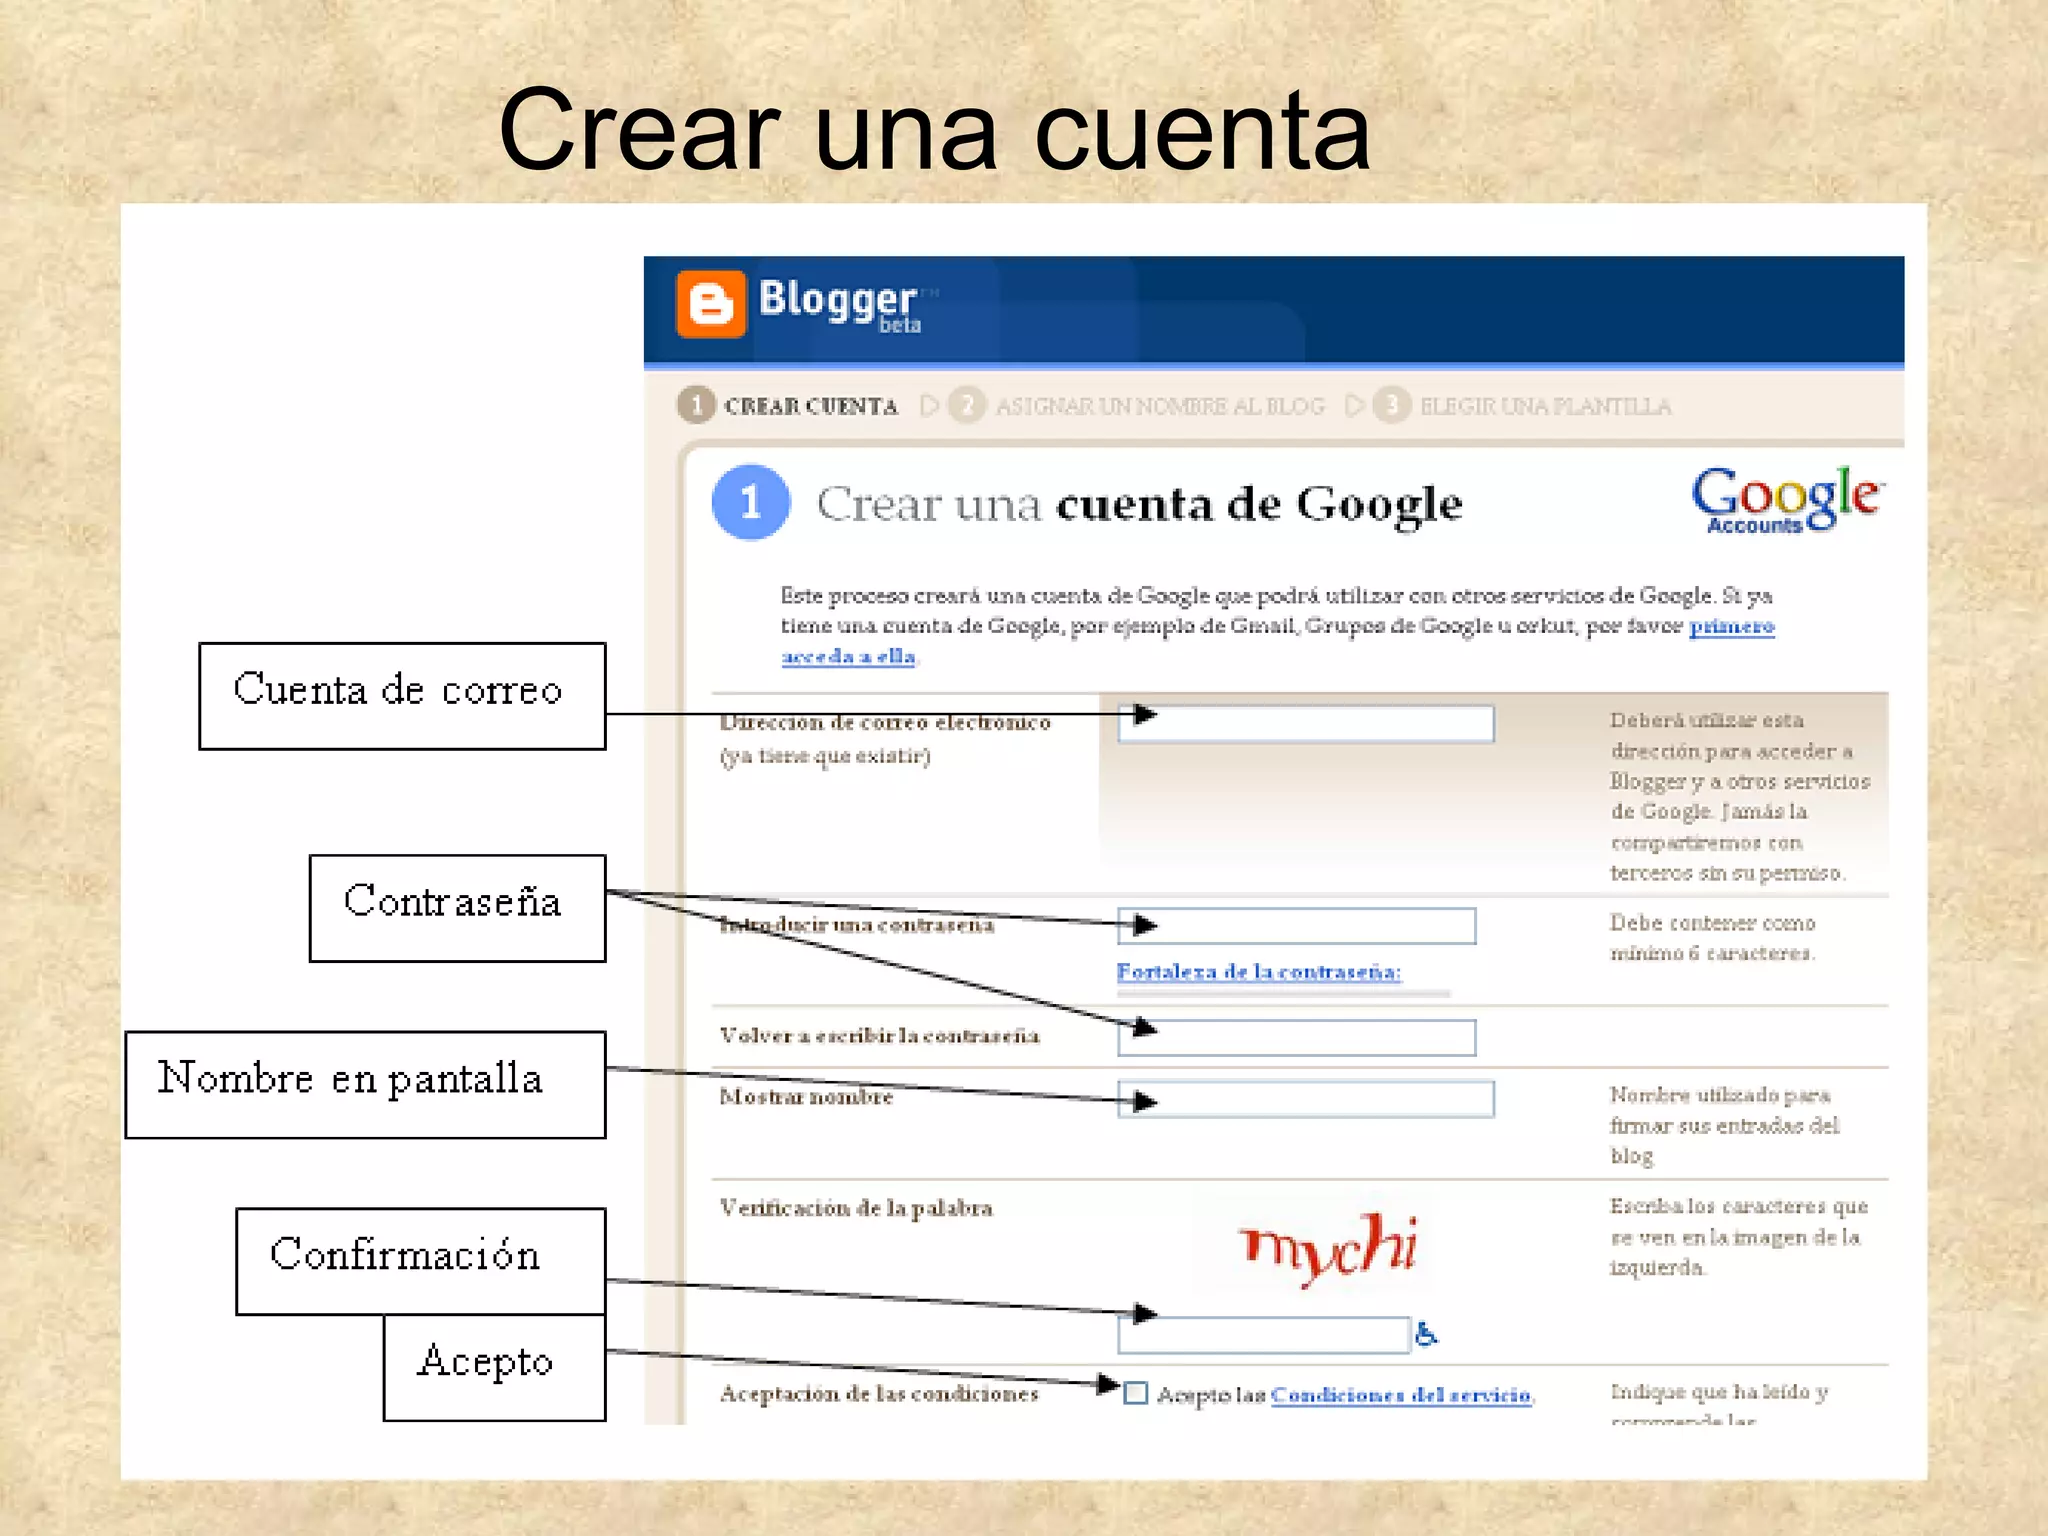The width and height of the screenshot is (2048, 1536).
Task: Click '(ya tiene que existir)' note
Action: click(825, 755)
